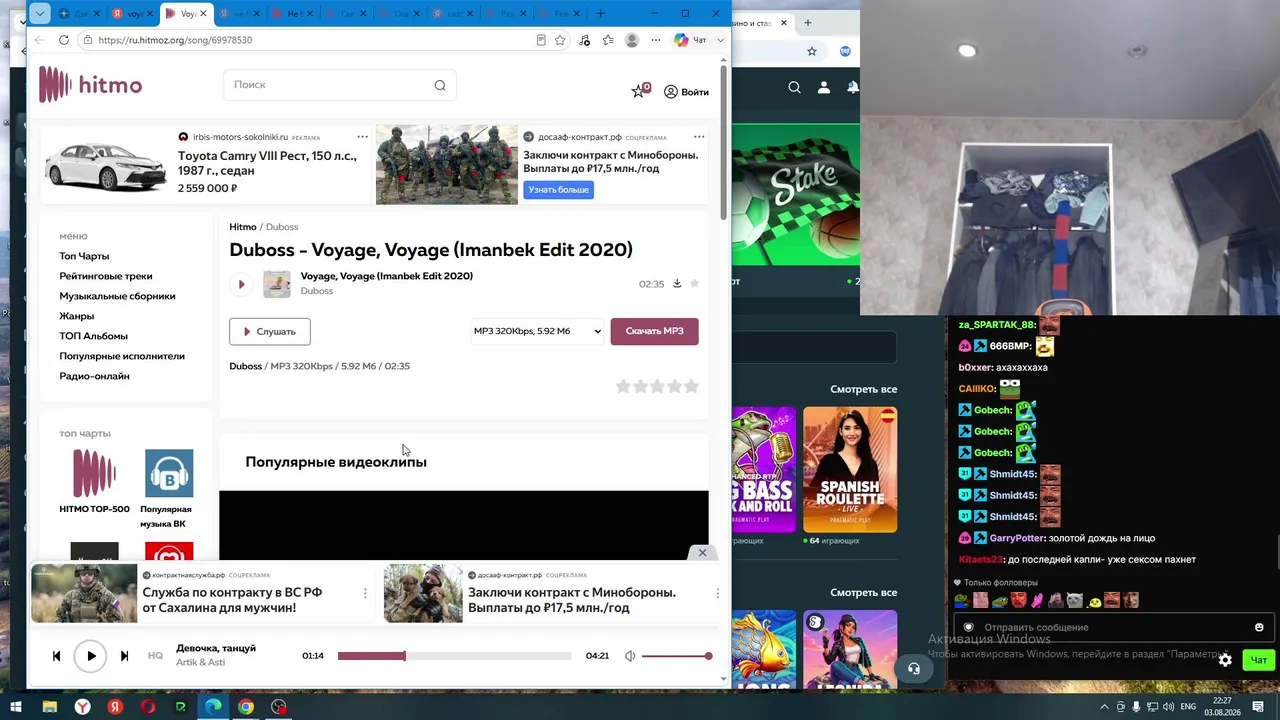Switch to the Yandex 'voy' tab
Screen dimensions: 1280x720
130,14
